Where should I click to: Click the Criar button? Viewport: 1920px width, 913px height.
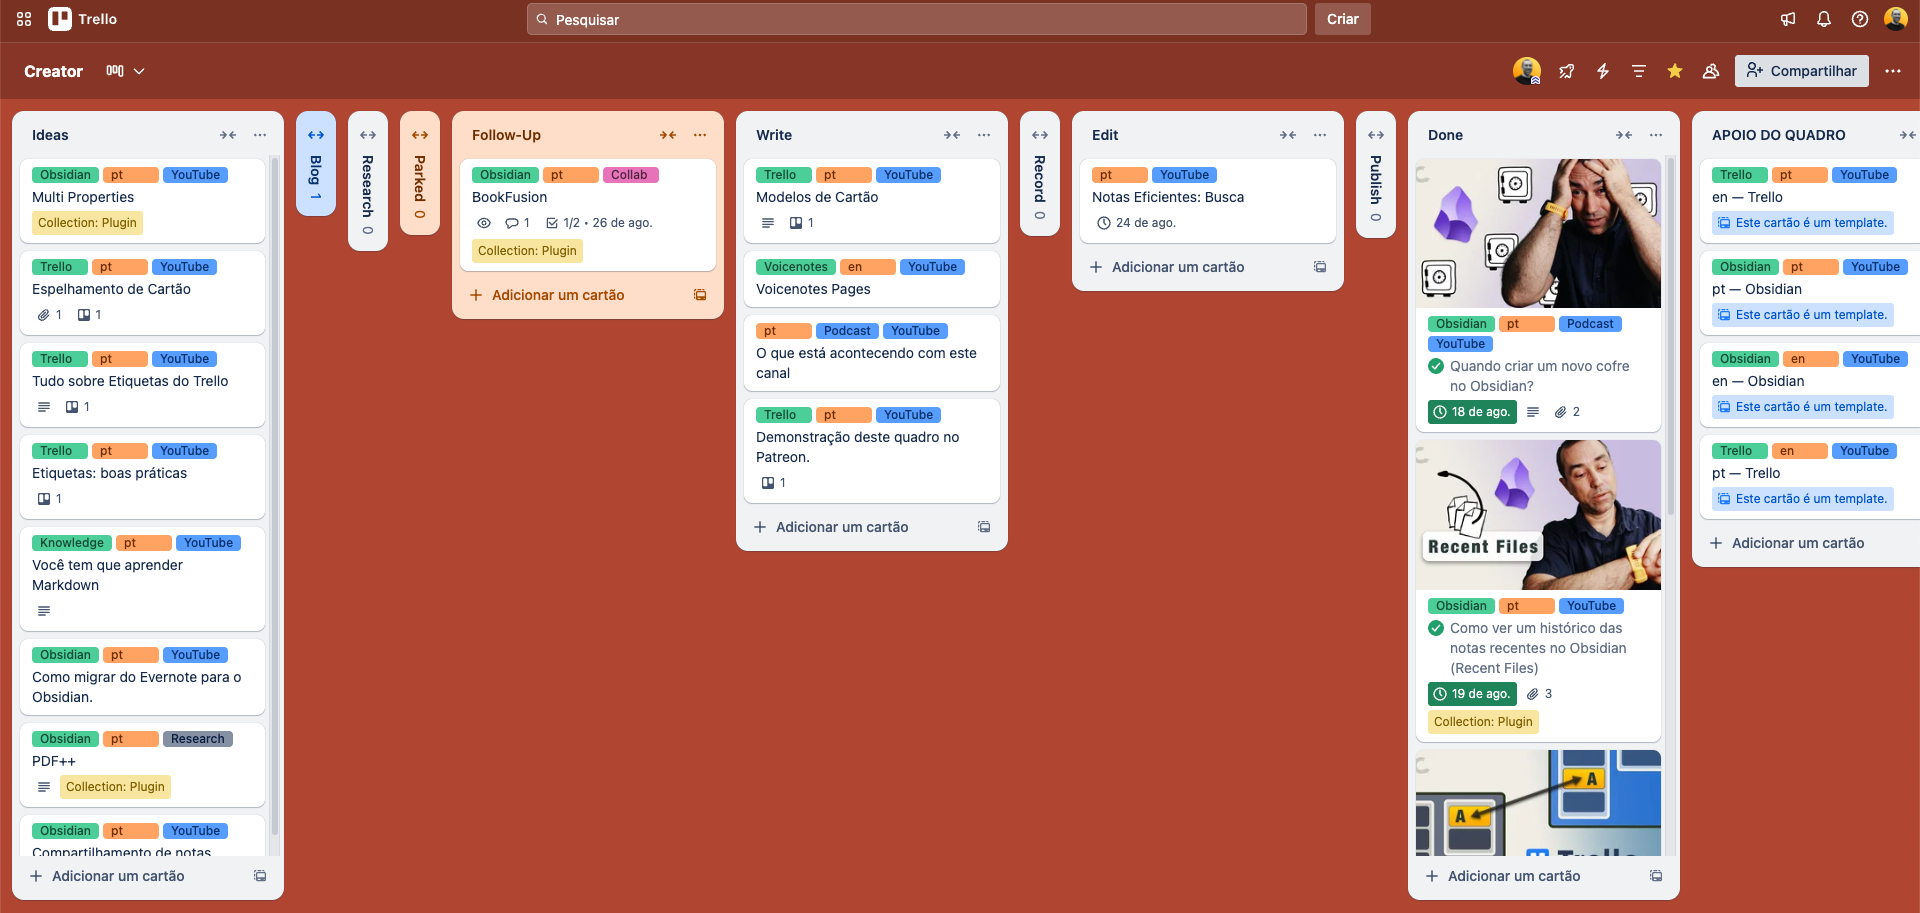pyautogui.click(x=1343, y=19)
